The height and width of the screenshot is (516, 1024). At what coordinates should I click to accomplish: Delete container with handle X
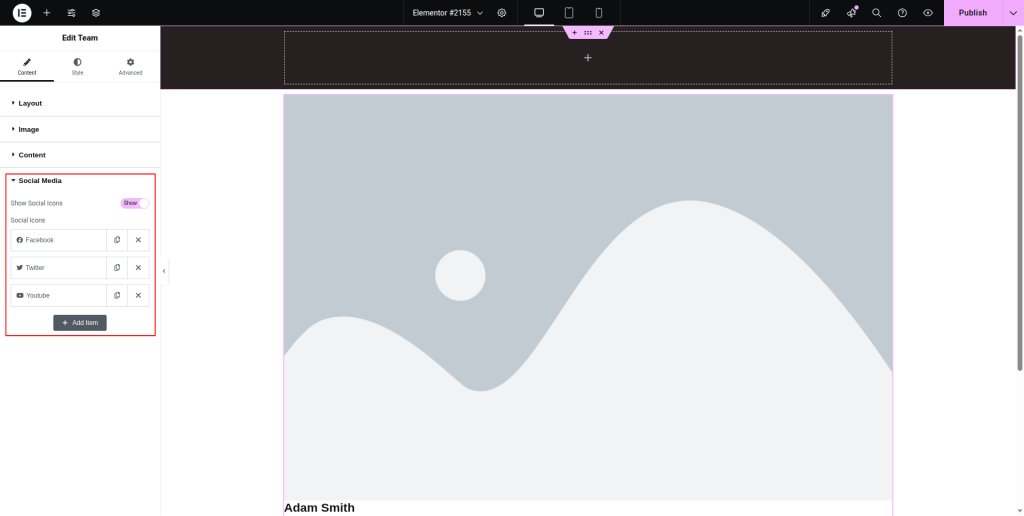601,33
